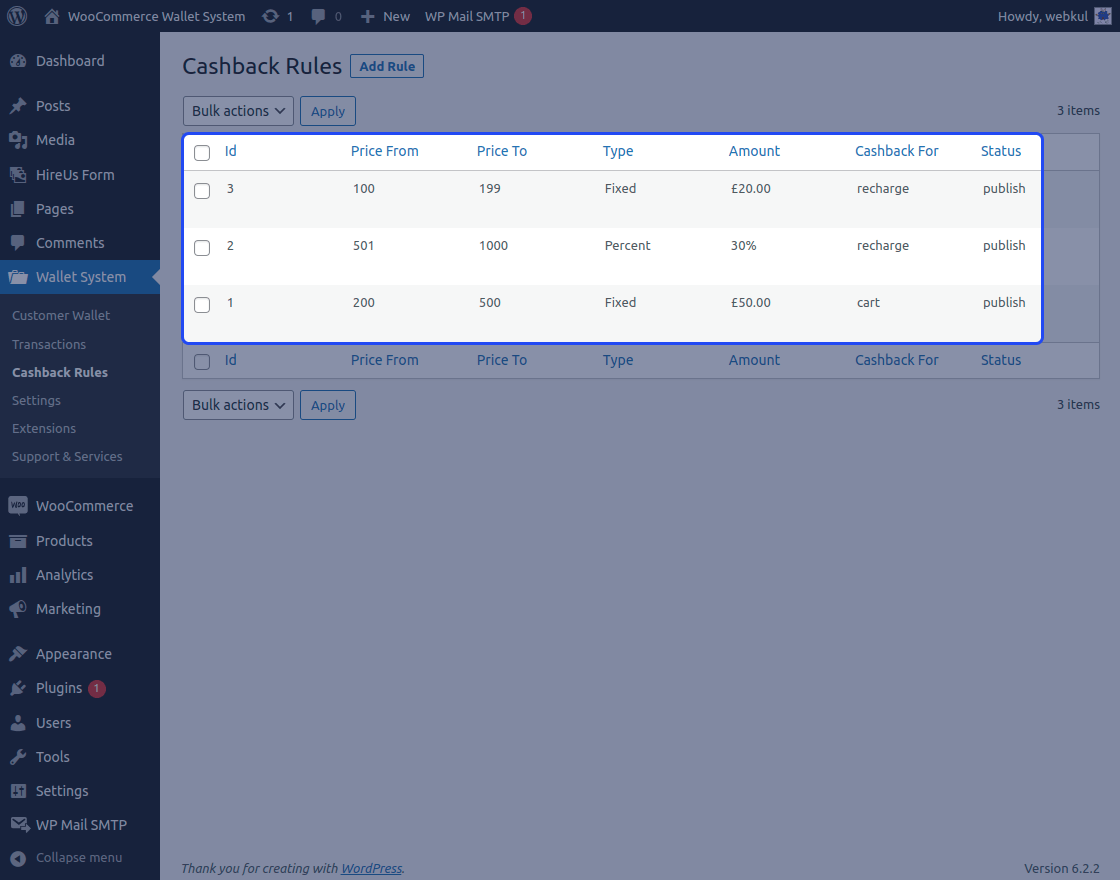Sort by Price From in the table footer
This screenshot has height=880, width=1120.
(384, 360)
